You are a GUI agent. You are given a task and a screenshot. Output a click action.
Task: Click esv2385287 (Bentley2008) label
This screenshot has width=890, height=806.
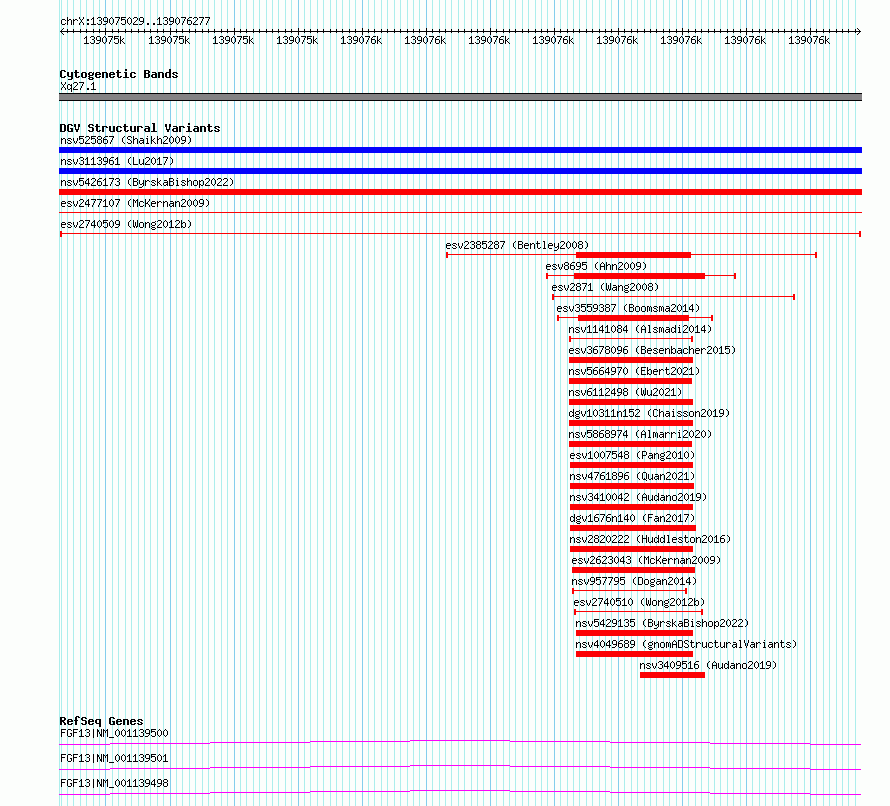point(517,245)
